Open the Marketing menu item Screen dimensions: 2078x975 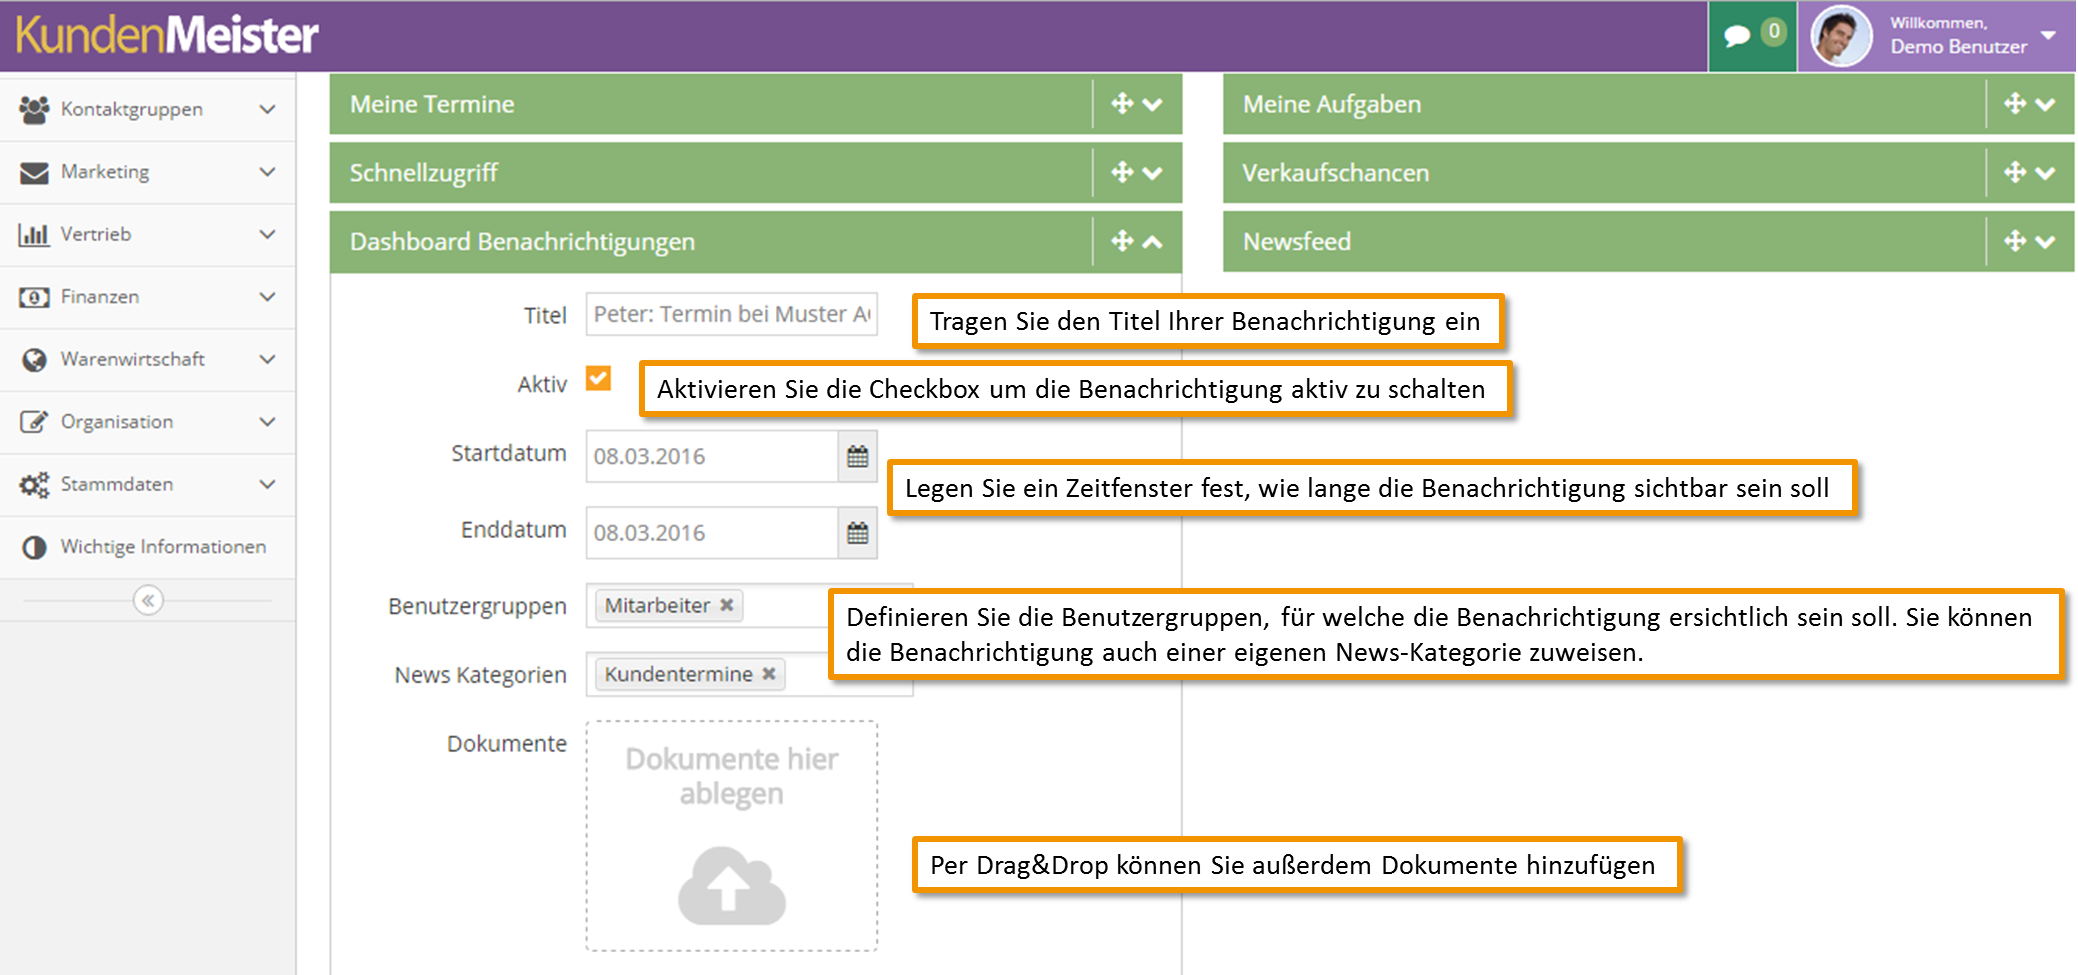coord(148,172)
